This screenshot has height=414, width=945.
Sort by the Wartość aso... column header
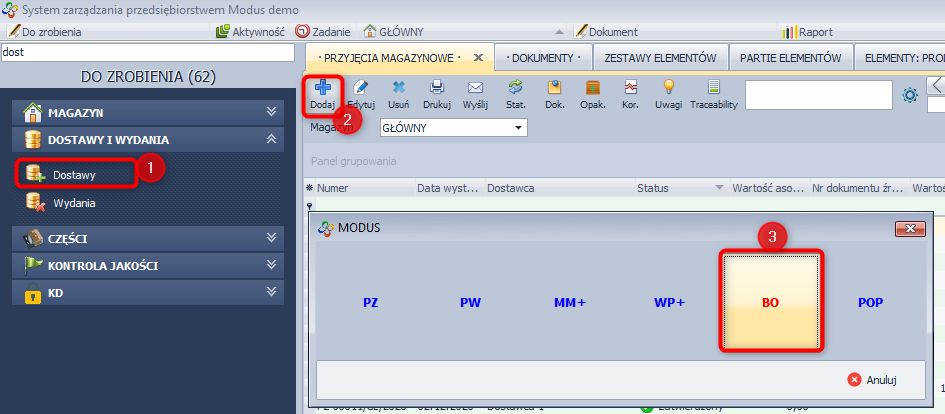pos(768,188)
